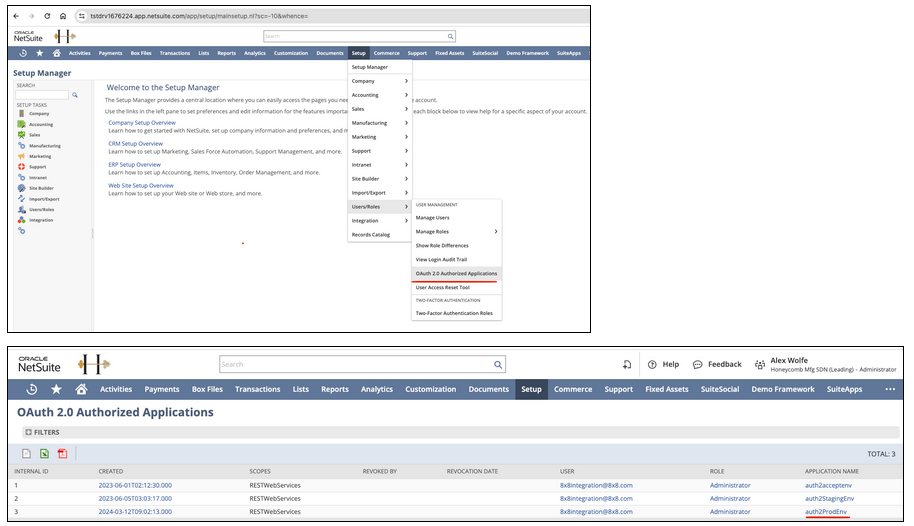Click the Accounting icon in Setup Tasks sidebar
The image size is (914, 526).
(22, 124)
